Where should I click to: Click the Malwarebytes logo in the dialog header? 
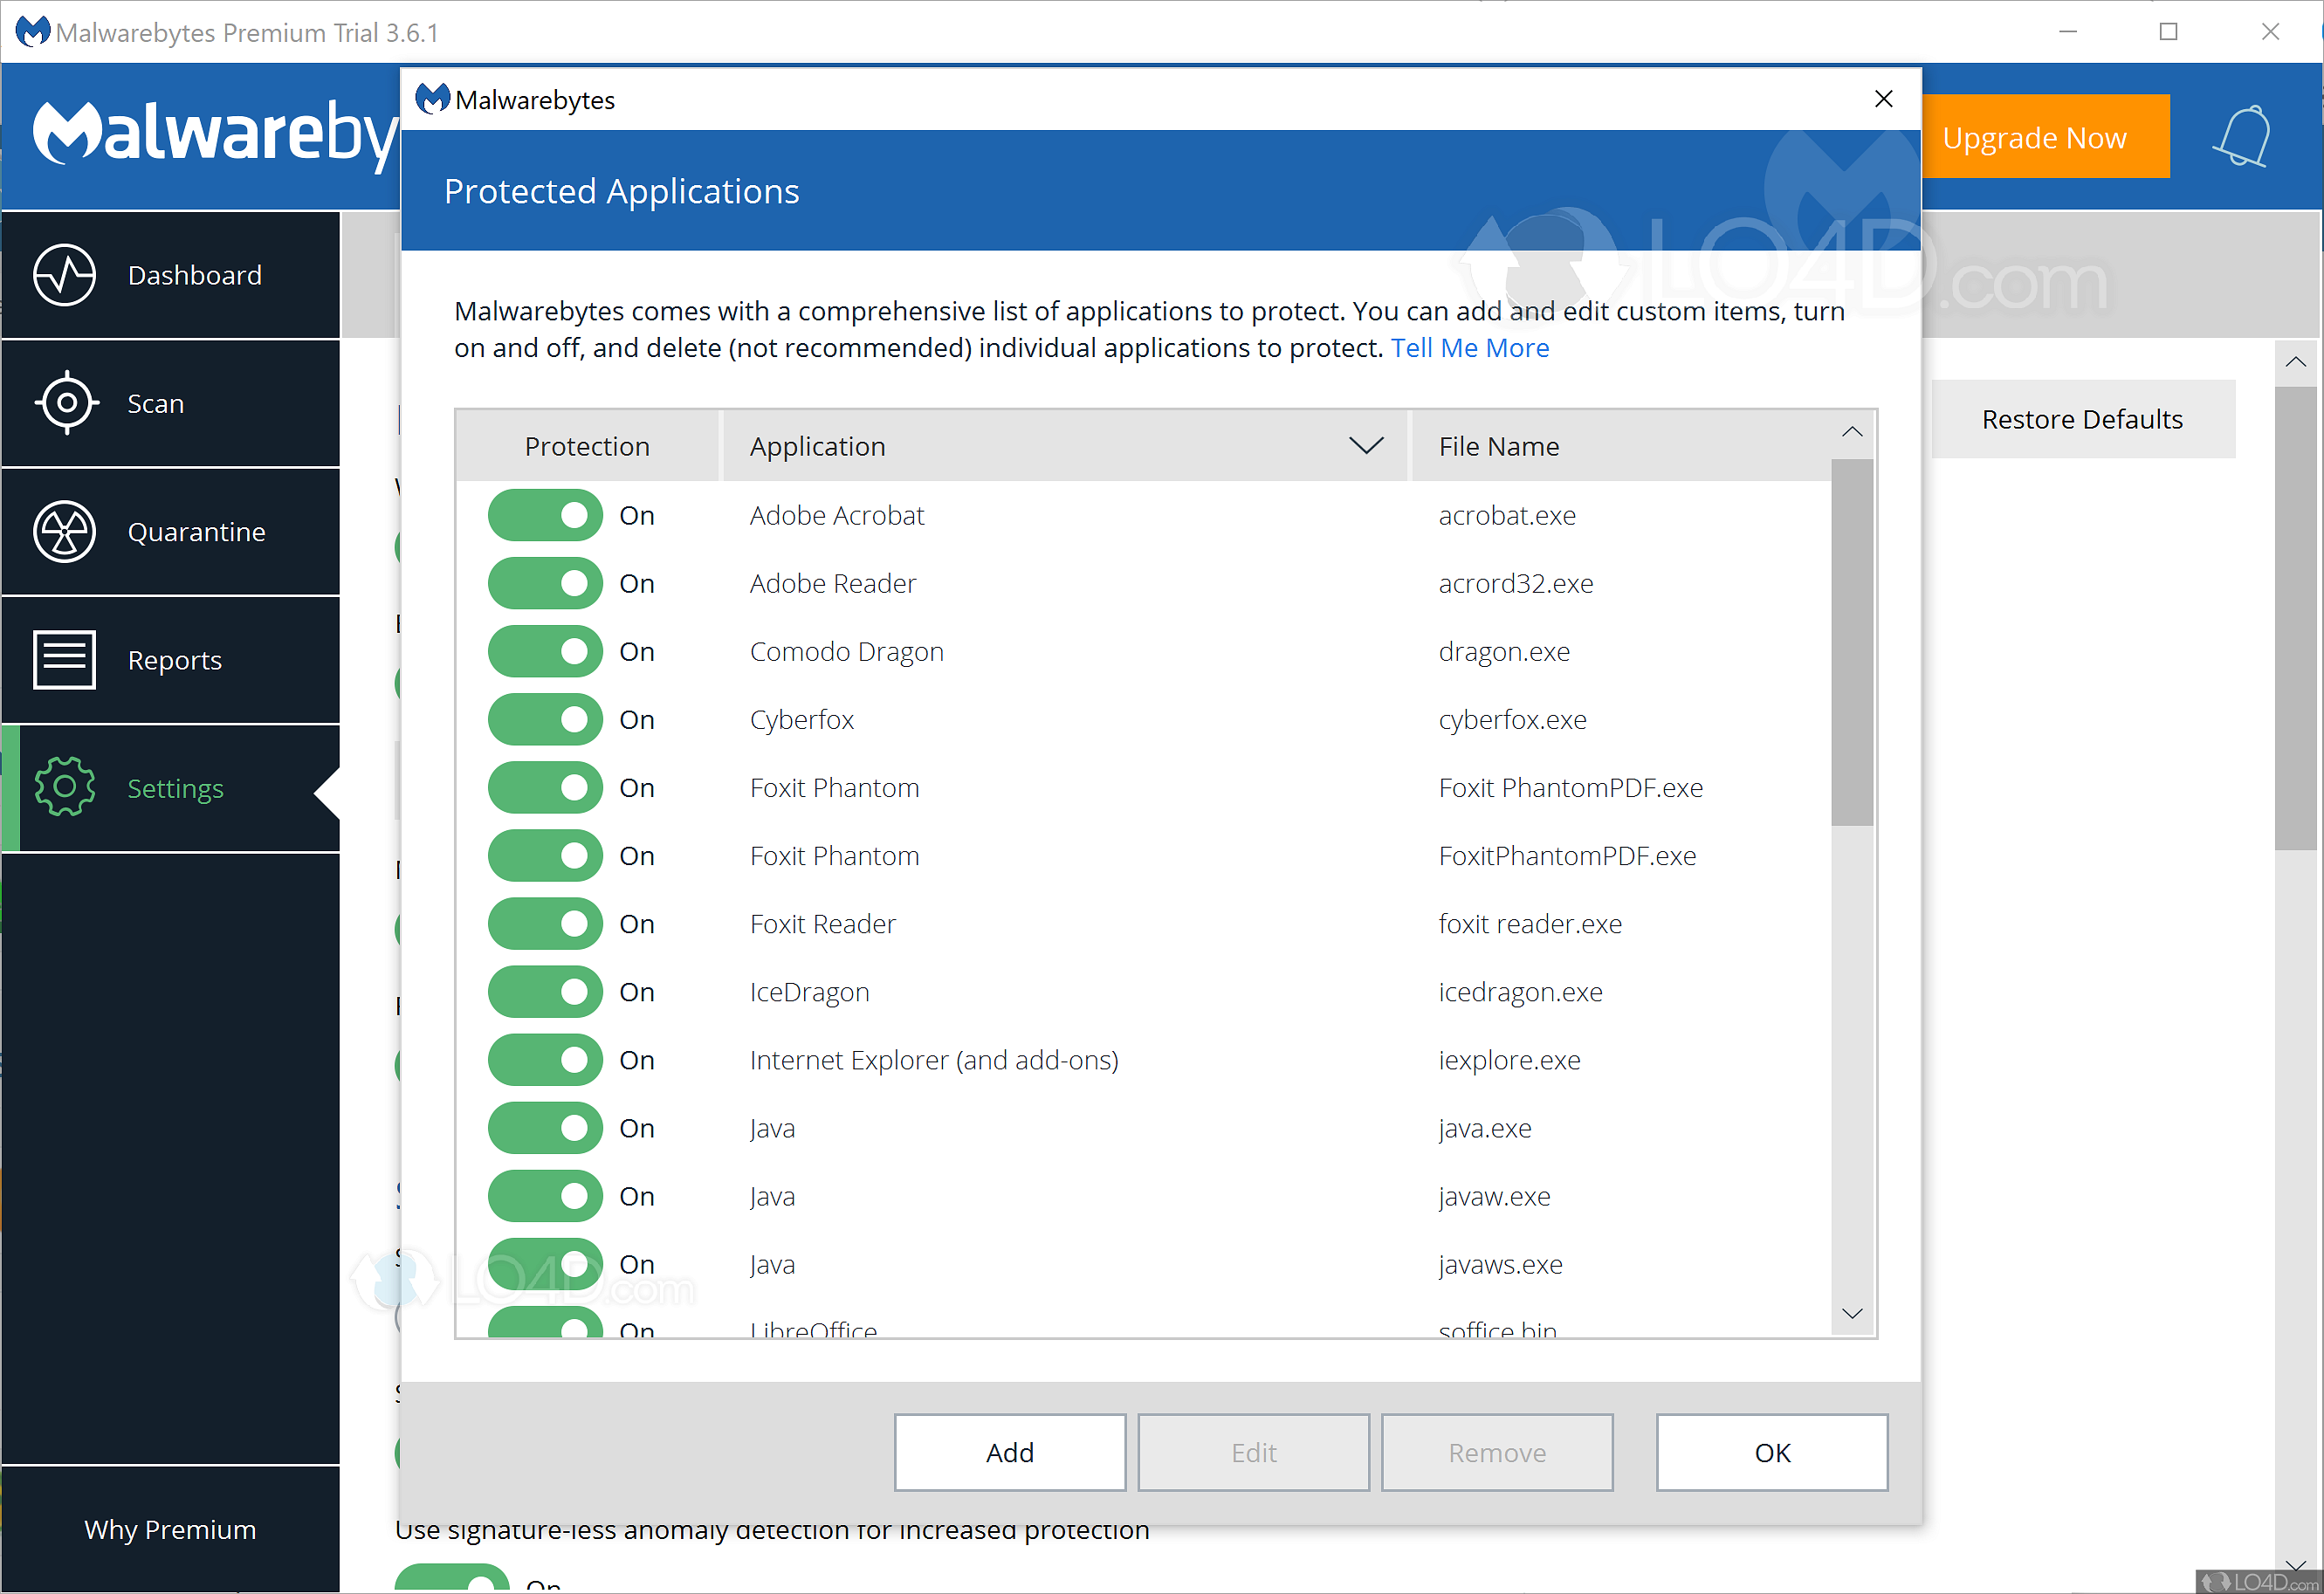433,98
